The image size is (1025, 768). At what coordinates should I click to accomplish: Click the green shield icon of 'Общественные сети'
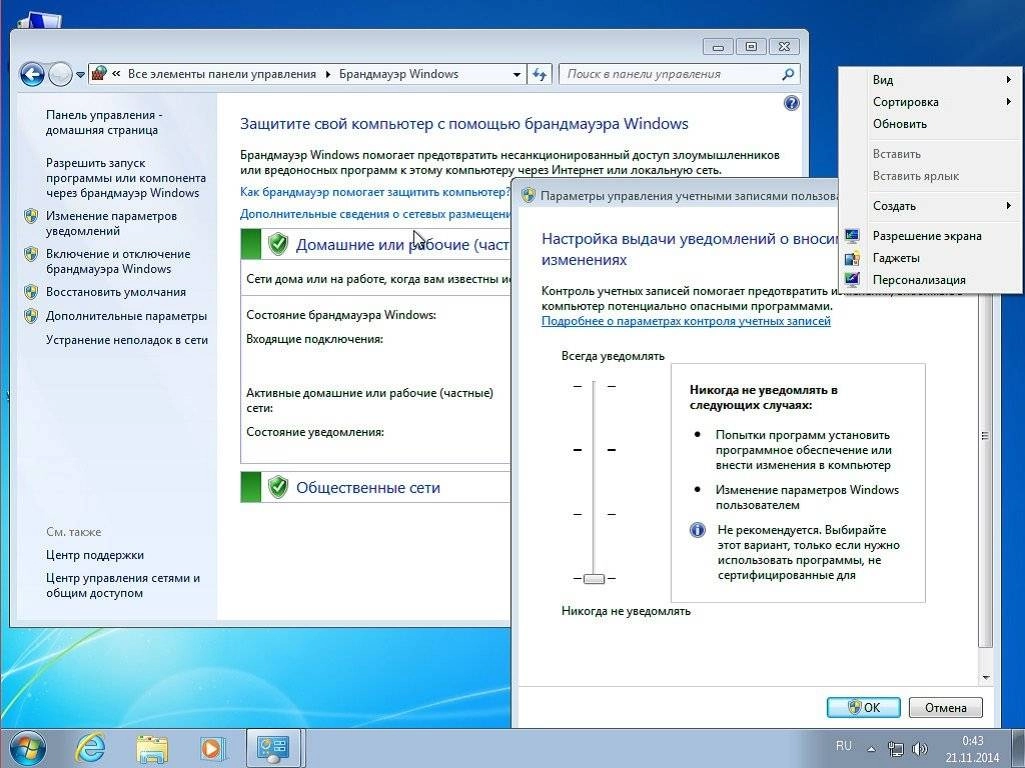(278, 487)
